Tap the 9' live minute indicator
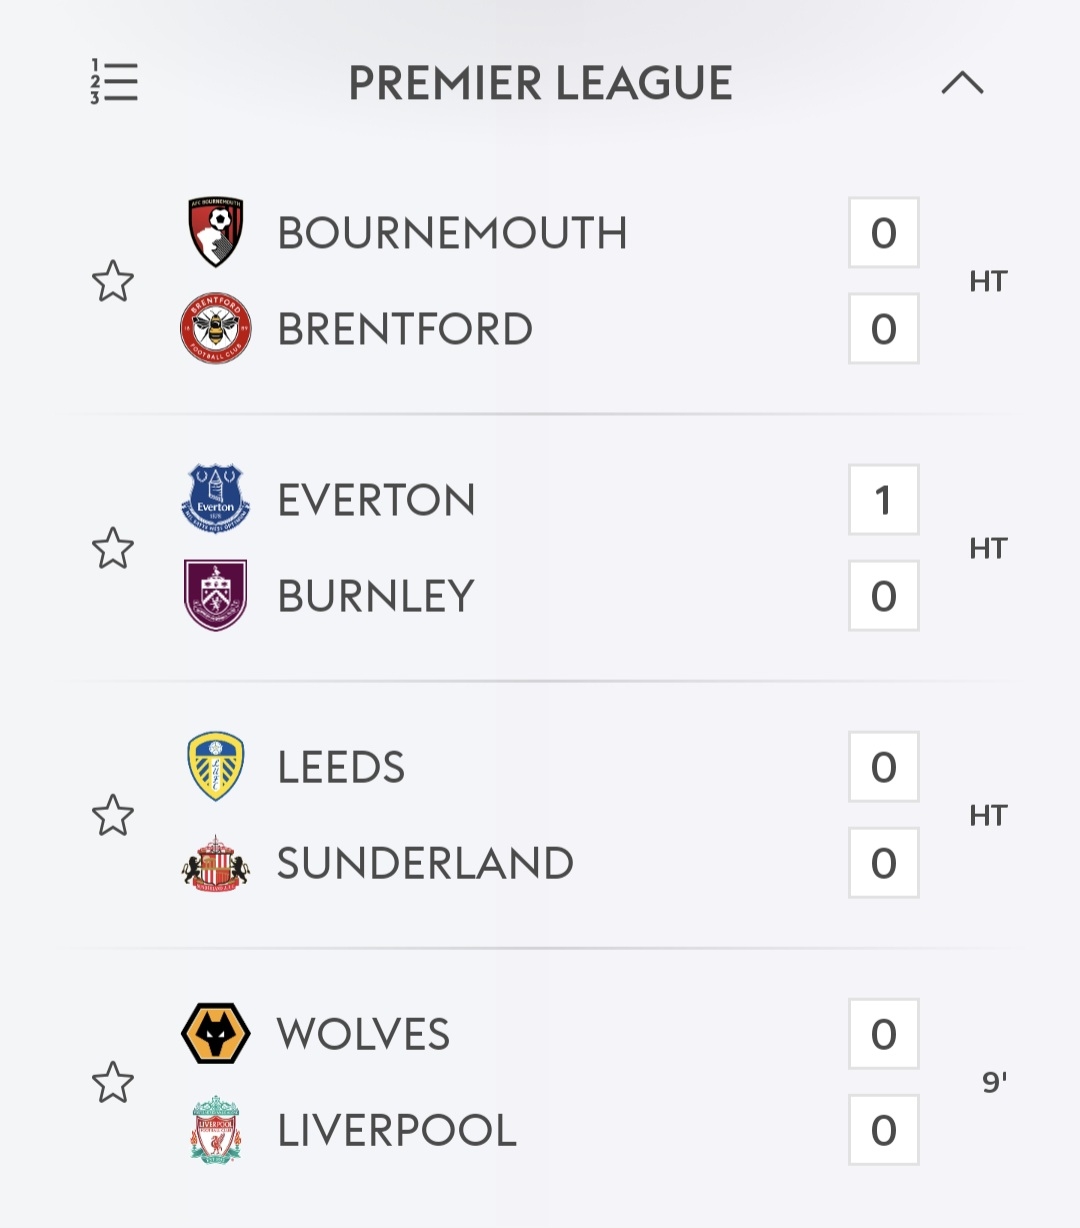Screen dimensions: 1080x1228 (x=993, y=1082)
